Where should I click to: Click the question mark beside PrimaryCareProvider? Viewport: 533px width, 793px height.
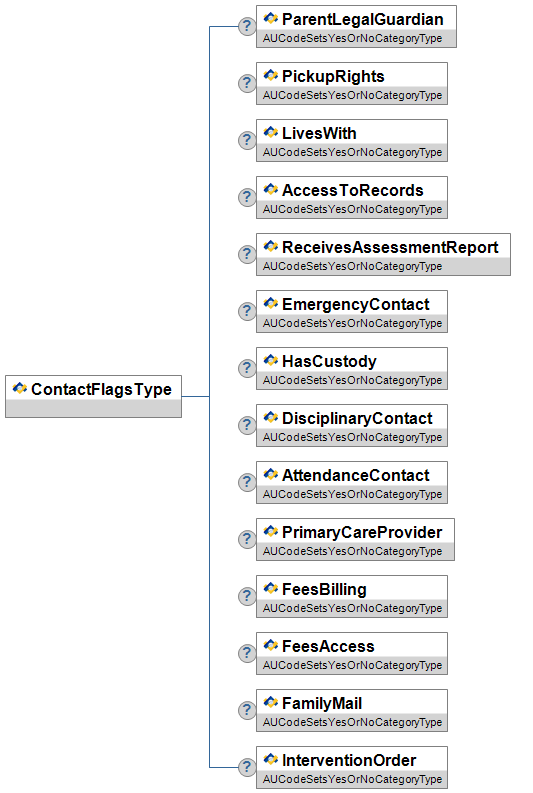point(247,539)
